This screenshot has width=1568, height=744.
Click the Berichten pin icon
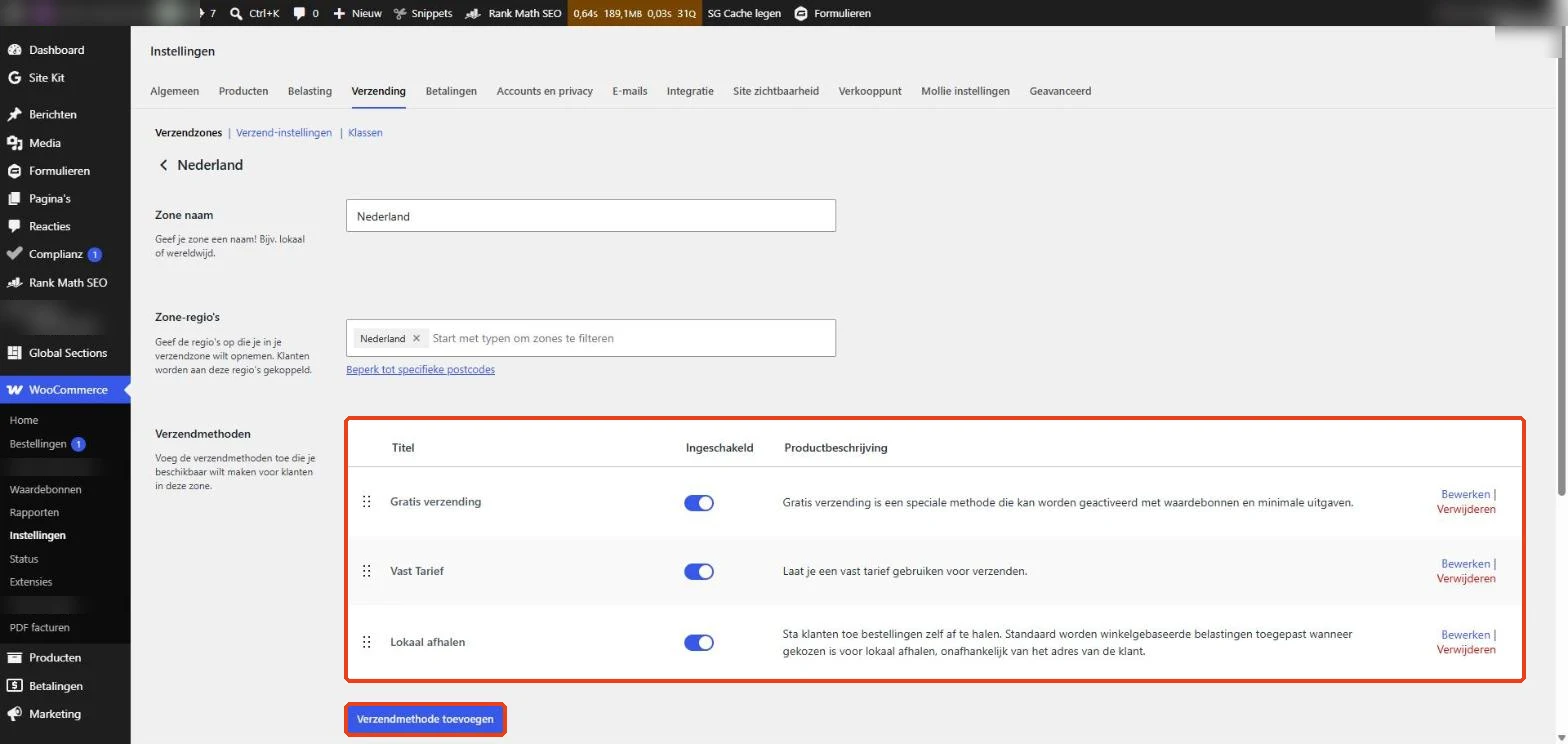tap(14, 114)
